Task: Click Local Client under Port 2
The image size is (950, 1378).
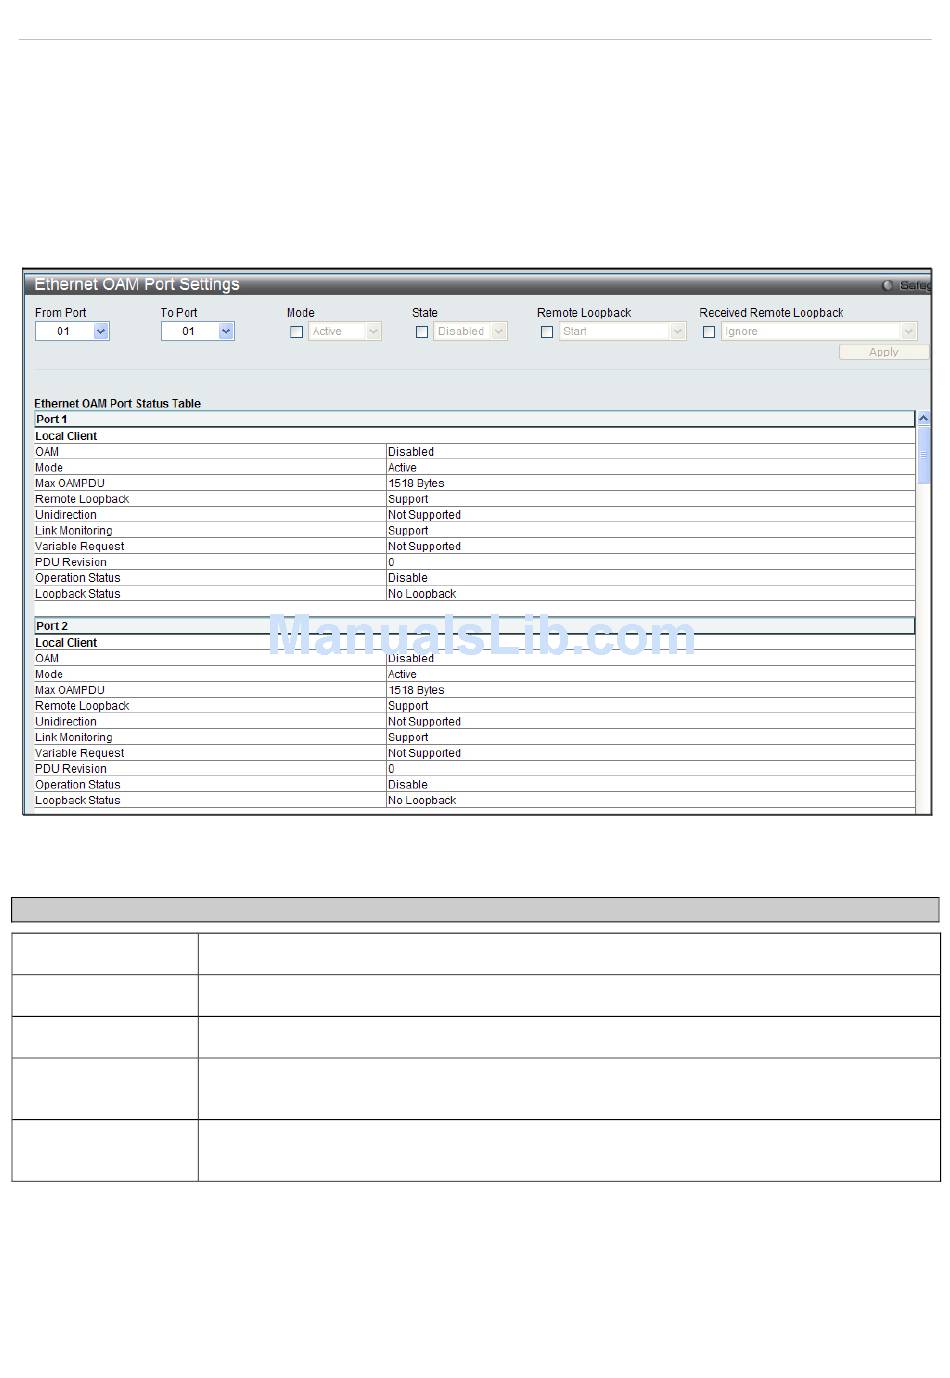Action: coord(66,643)
